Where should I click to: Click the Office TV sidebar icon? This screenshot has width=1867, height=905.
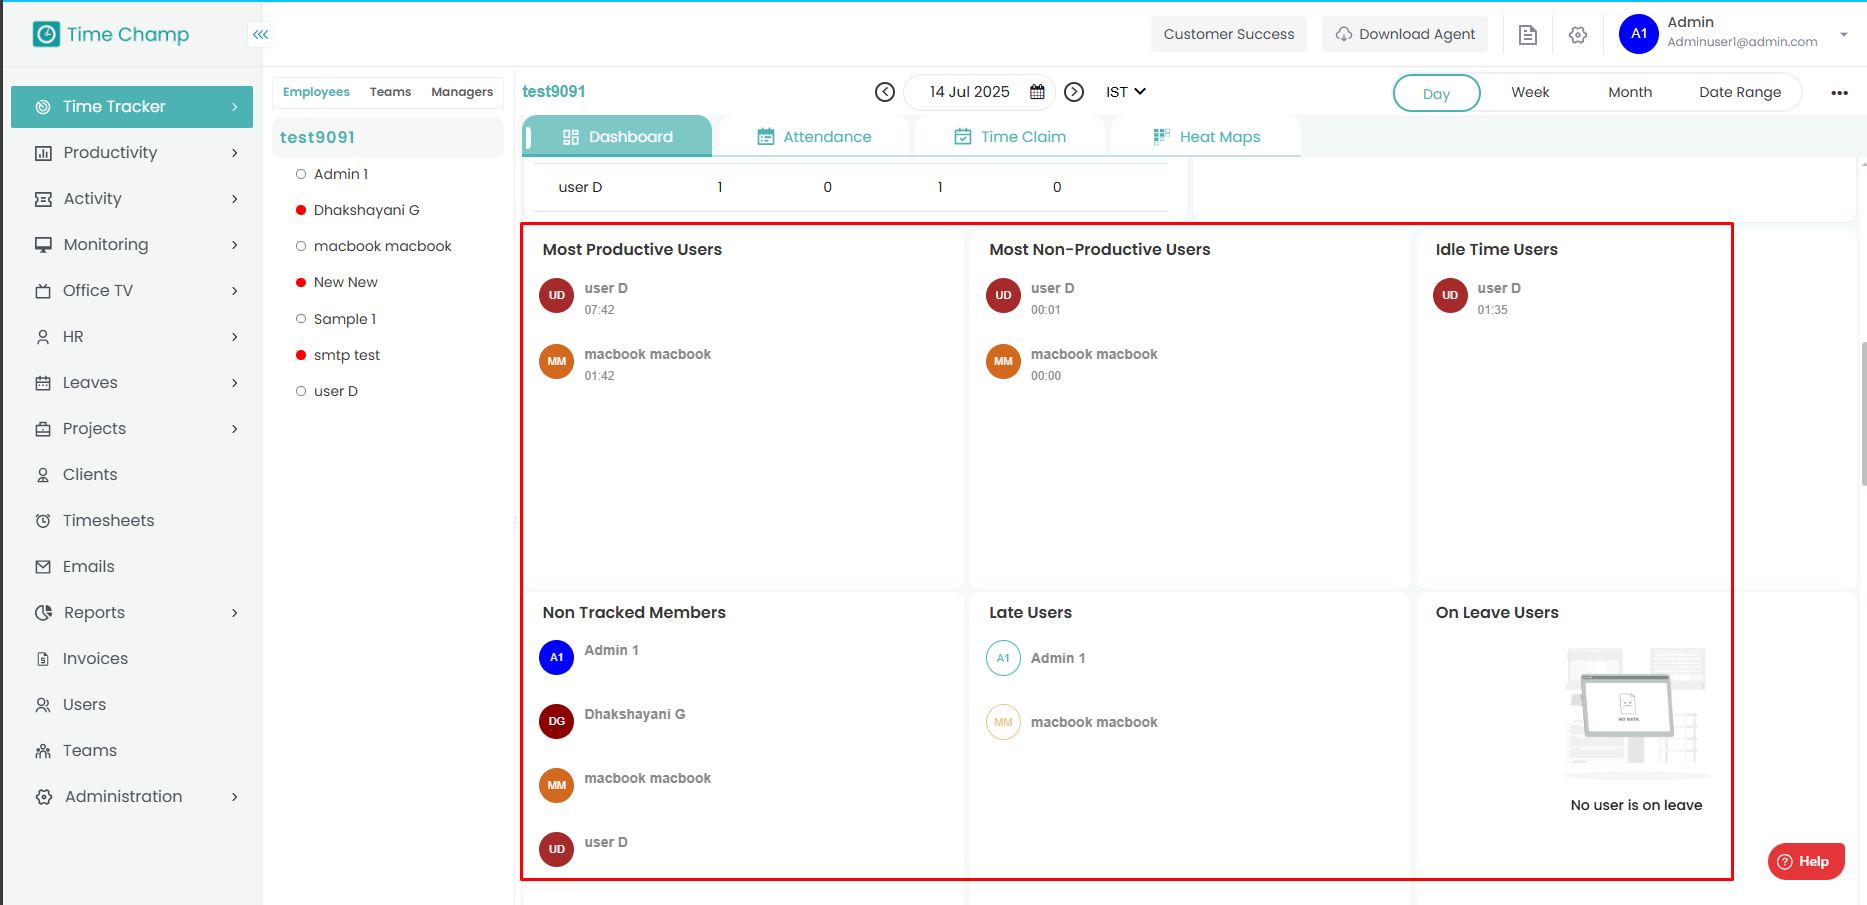(43, 291)
